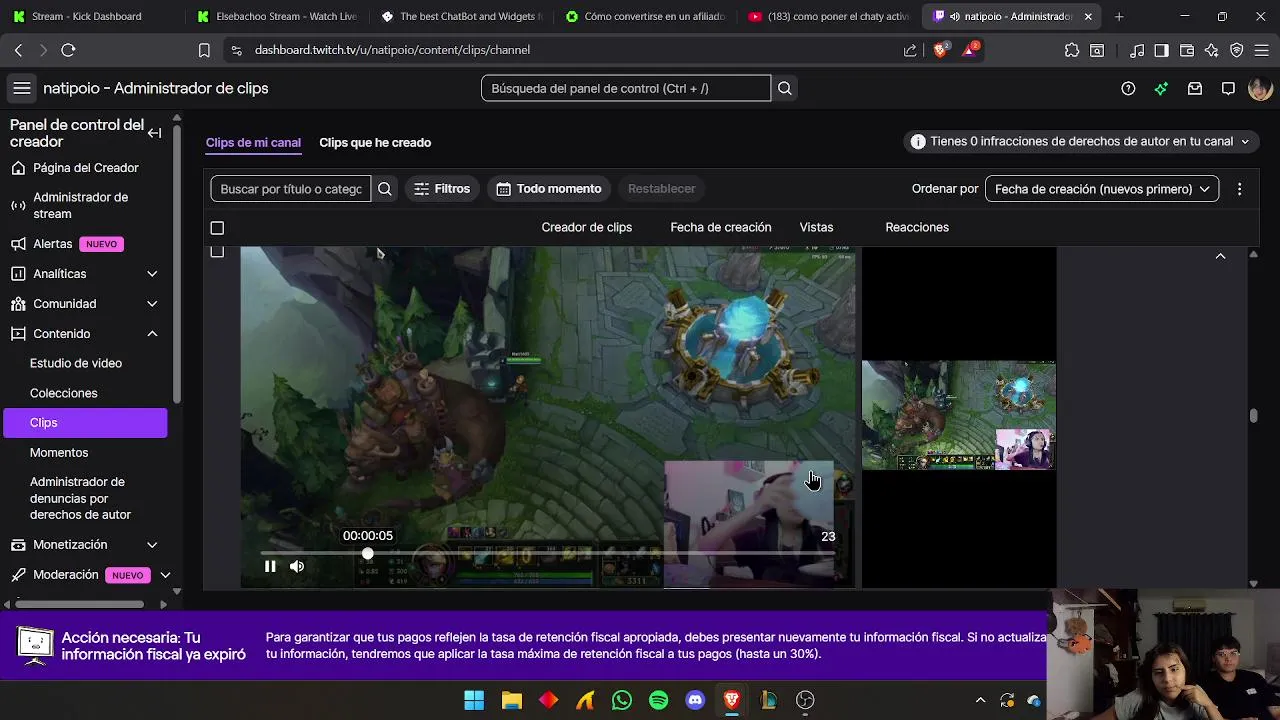The image size is (1280, 720).
Task: Open Discord from the taskbar
Action: pos(695,700)
